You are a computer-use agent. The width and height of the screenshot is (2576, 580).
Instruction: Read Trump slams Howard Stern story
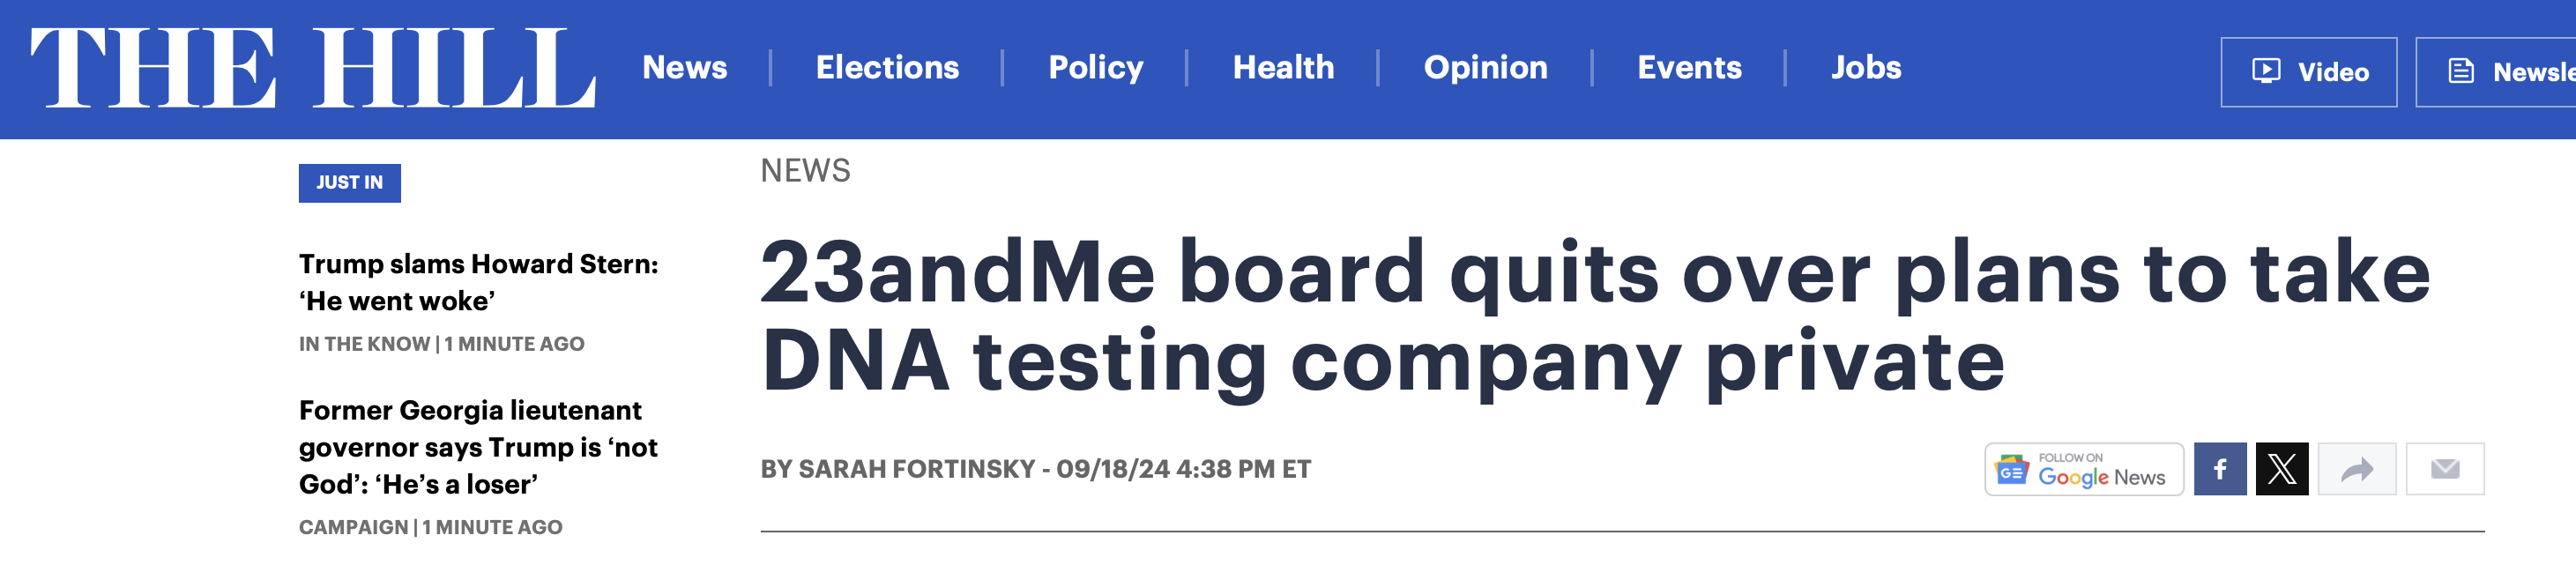pos(478,282)
